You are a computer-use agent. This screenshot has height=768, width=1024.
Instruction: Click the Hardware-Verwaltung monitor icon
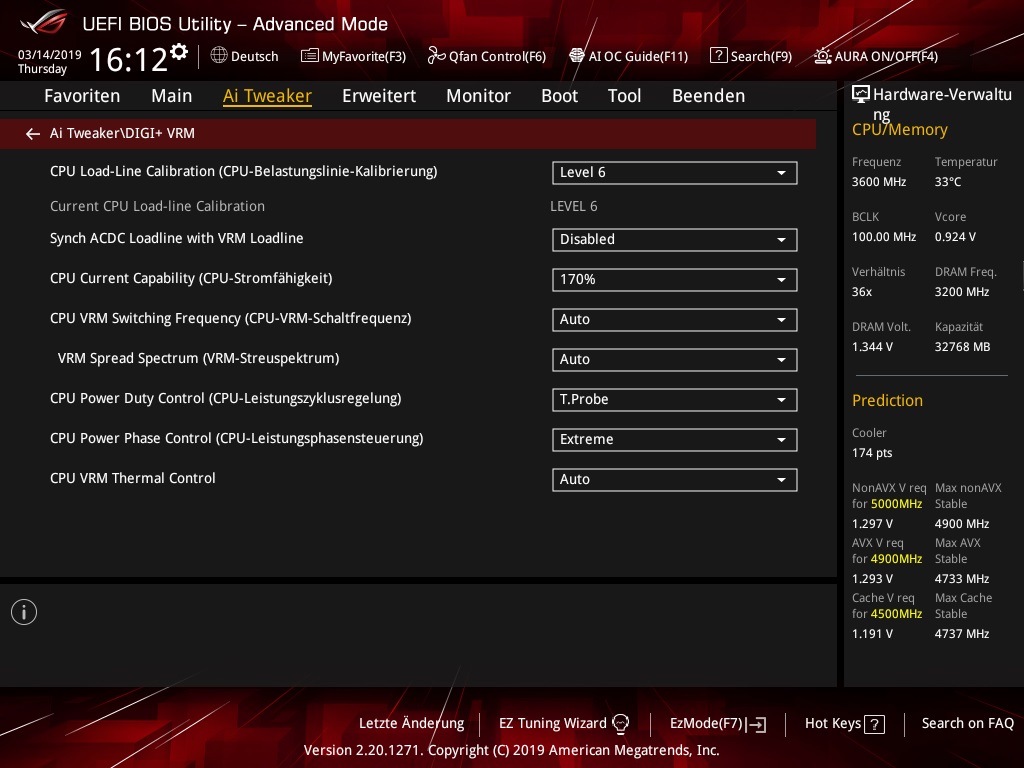[x=861, y=95]
